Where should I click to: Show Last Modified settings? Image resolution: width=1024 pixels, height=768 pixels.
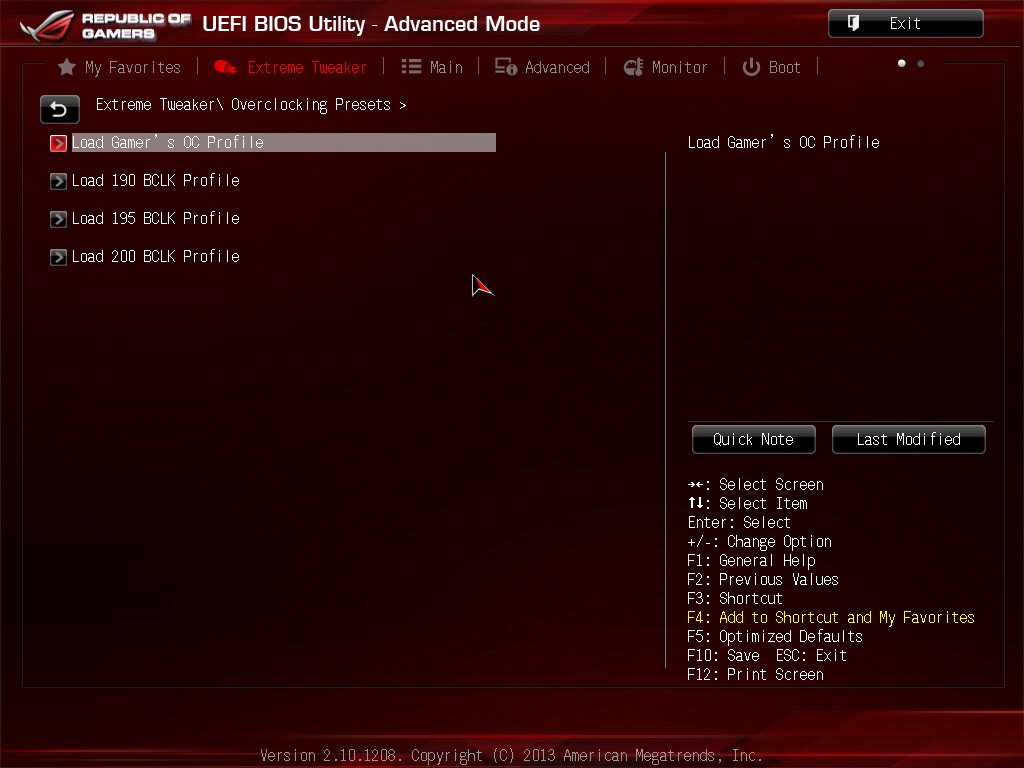908,440
